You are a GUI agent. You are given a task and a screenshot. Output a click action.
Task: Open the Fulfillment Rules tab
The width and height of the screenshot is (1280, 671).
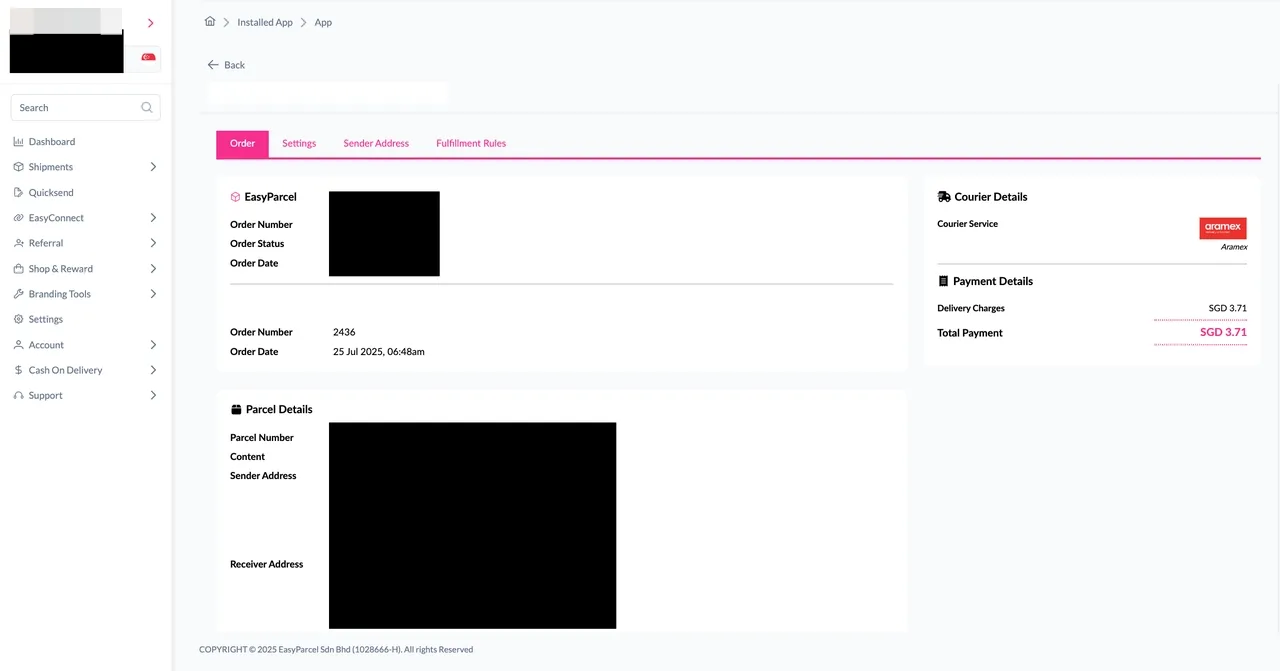(x=471, y=143)
